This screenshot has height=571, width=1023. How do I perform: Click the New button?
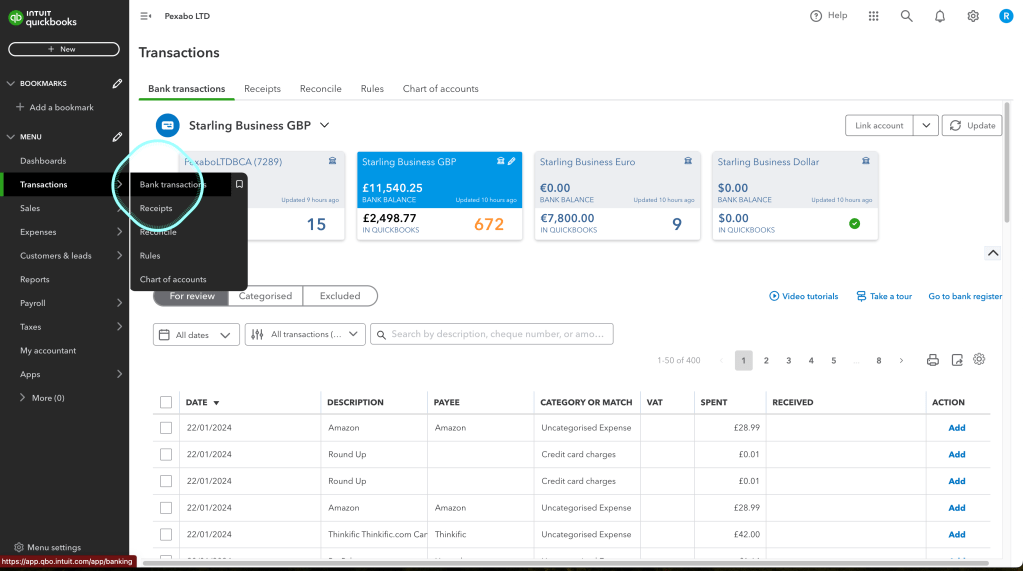click(64, 49)
